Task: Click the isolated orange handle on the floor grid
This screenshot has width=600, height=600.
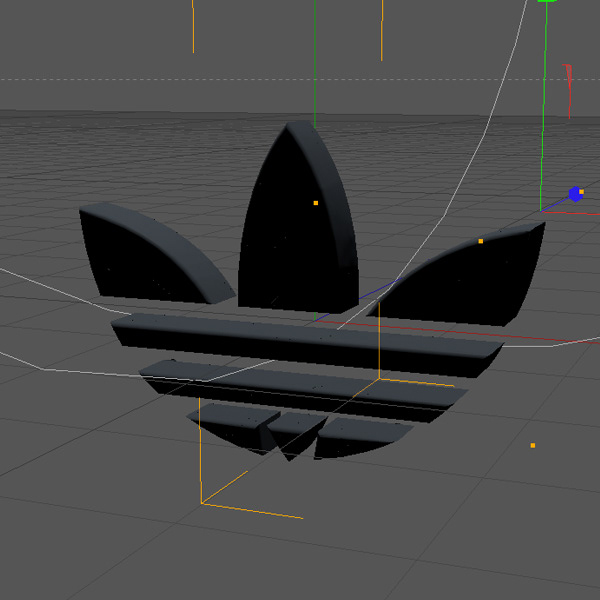Action: [x=533, y=445]
